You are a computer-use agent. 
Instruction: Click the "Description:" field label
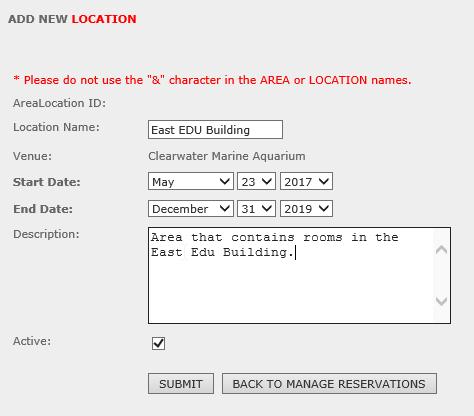point(46,234)
